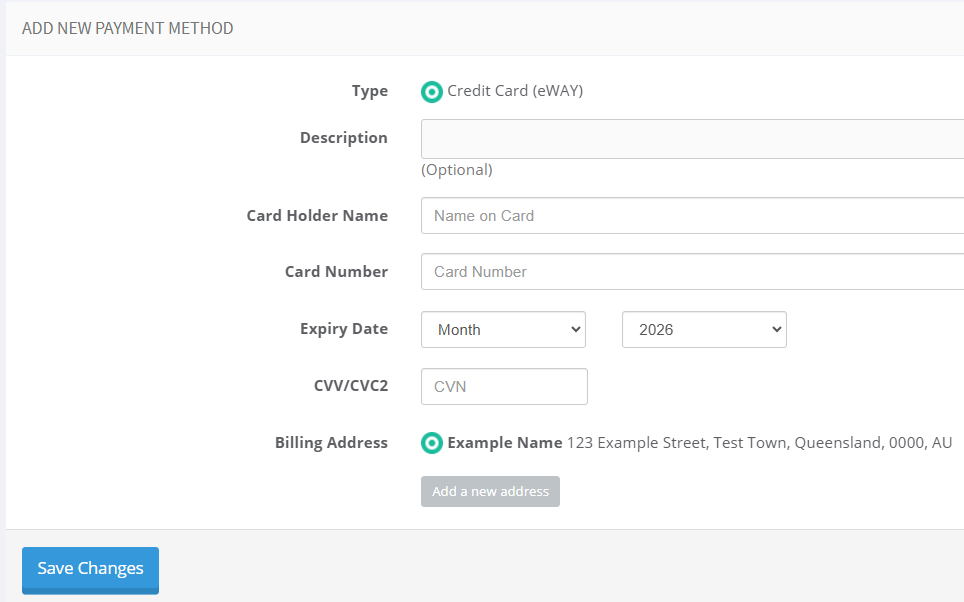Select the Example Name billing address radio
Image resolution: width=964 pixels, height=602 pixels.
(432, 443)
